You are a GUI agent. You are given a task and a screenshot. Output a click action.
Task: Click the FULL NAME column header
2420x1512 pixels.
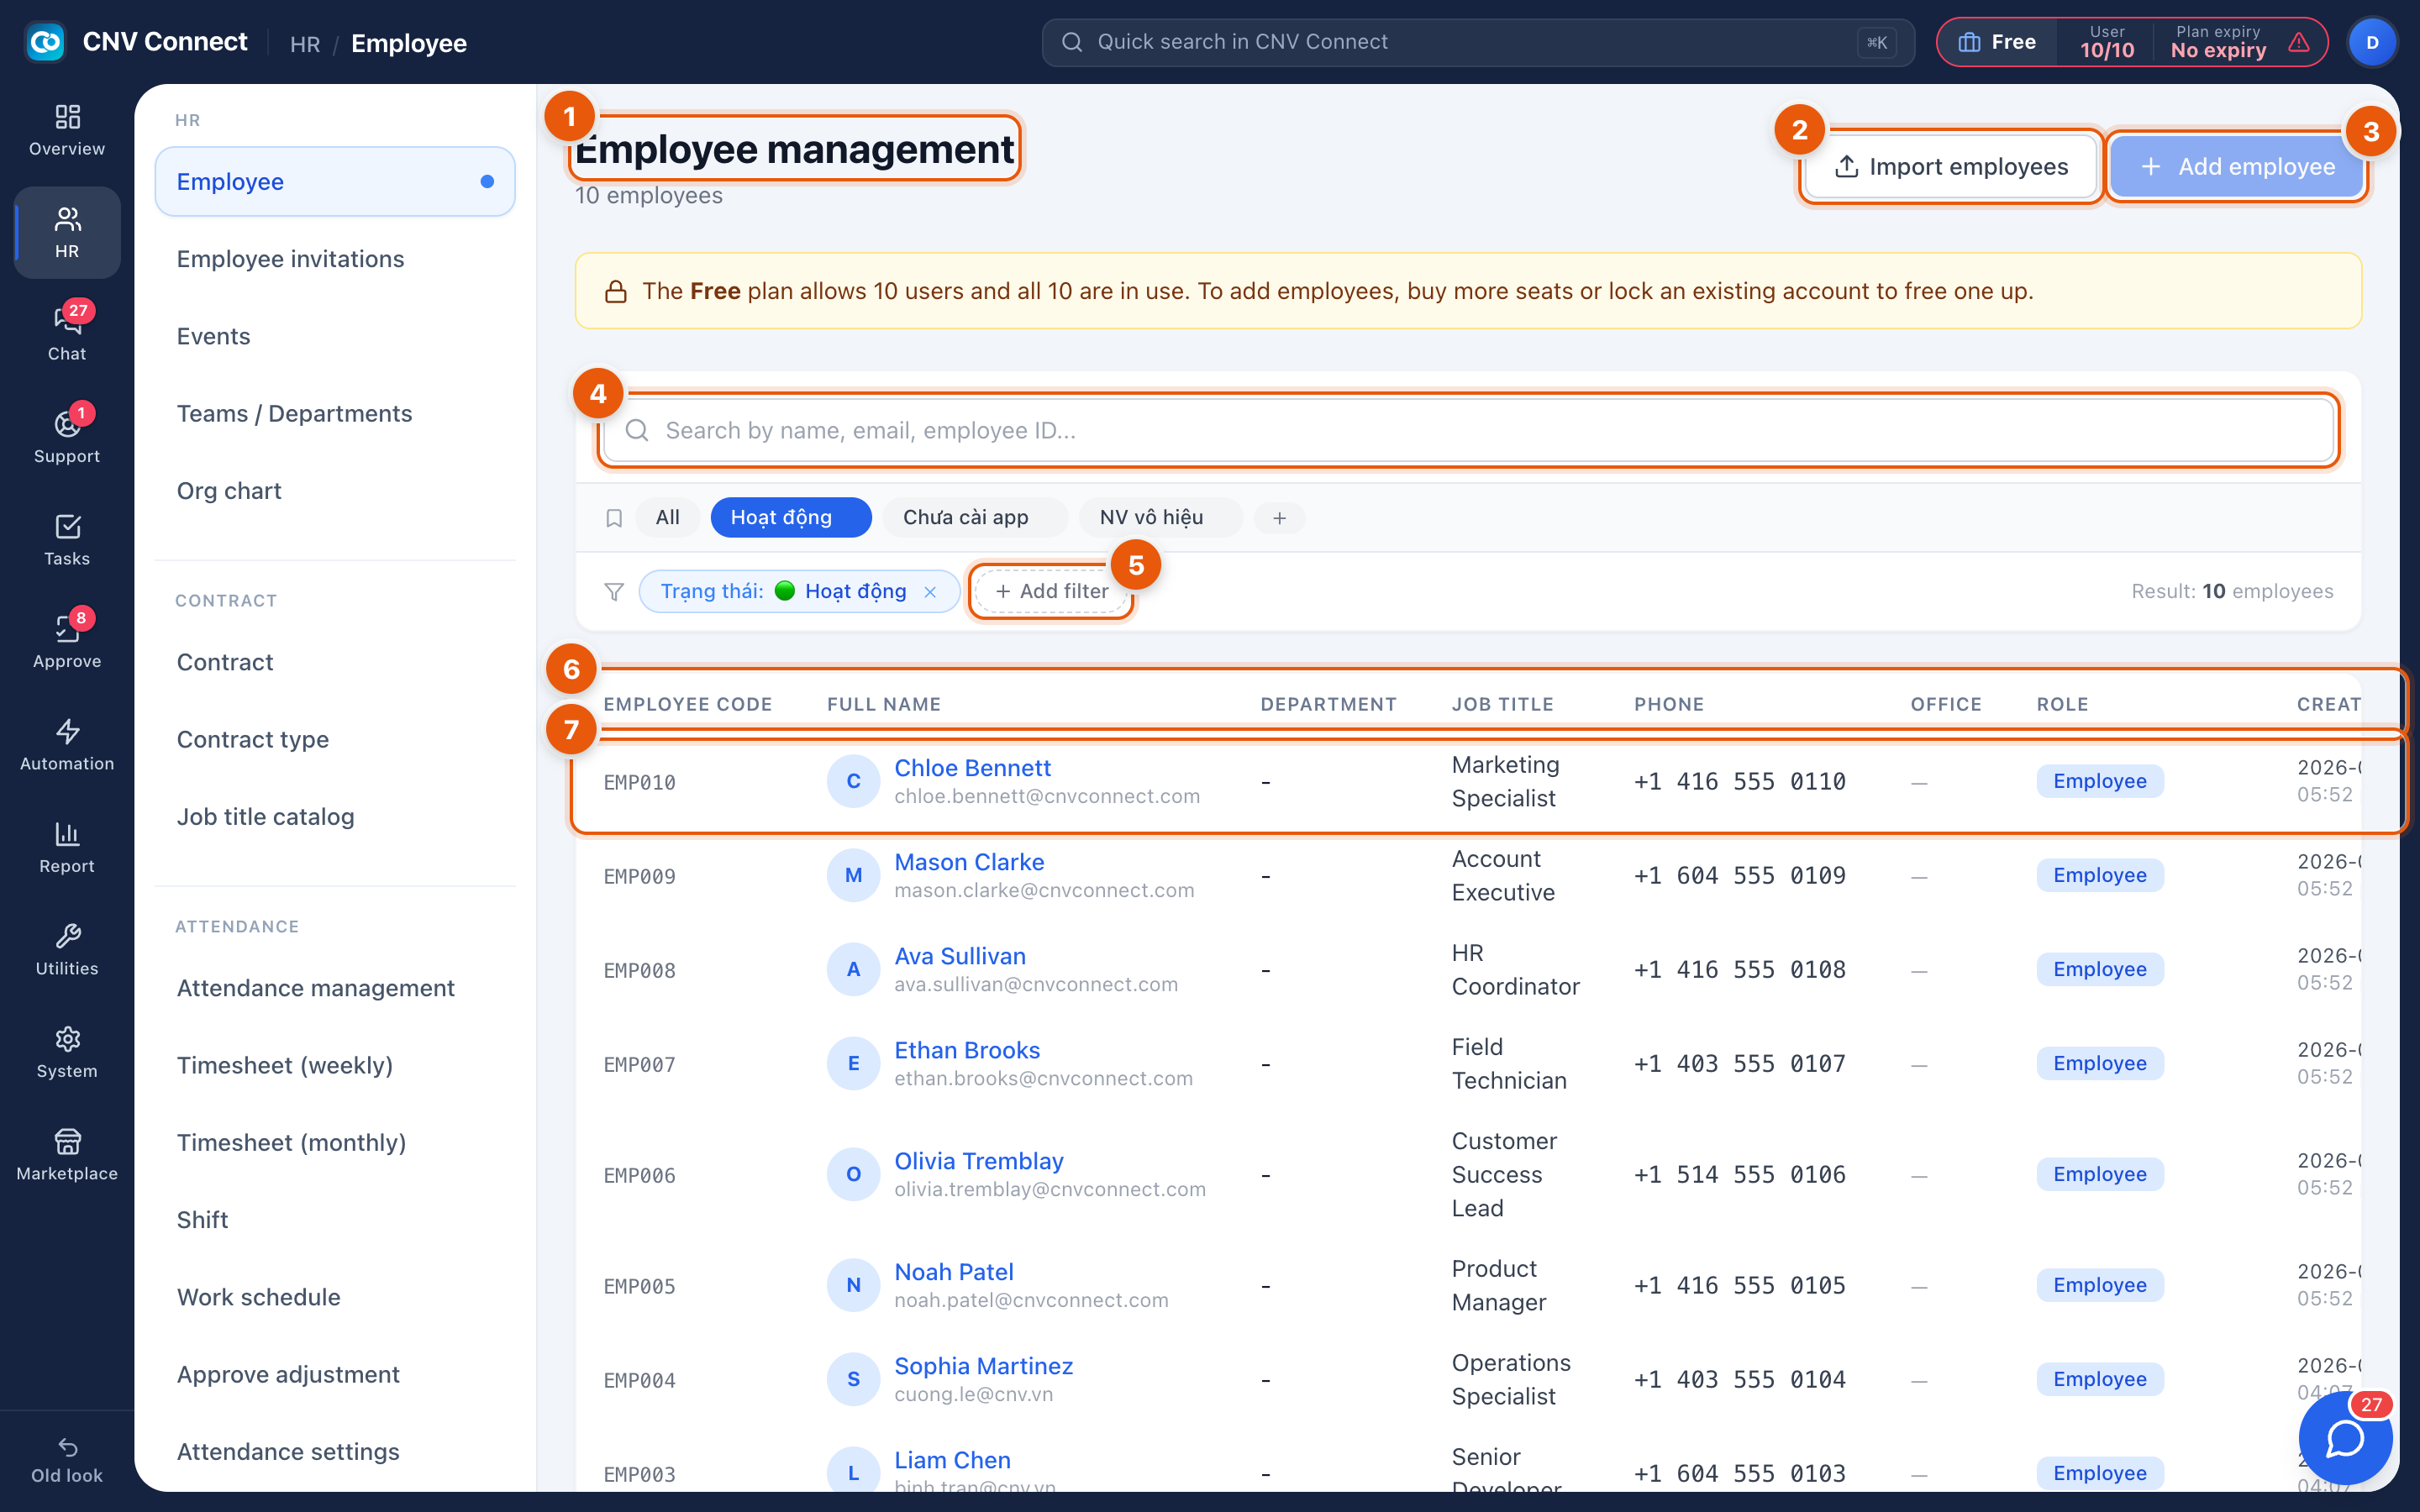[x=884, y=704]
